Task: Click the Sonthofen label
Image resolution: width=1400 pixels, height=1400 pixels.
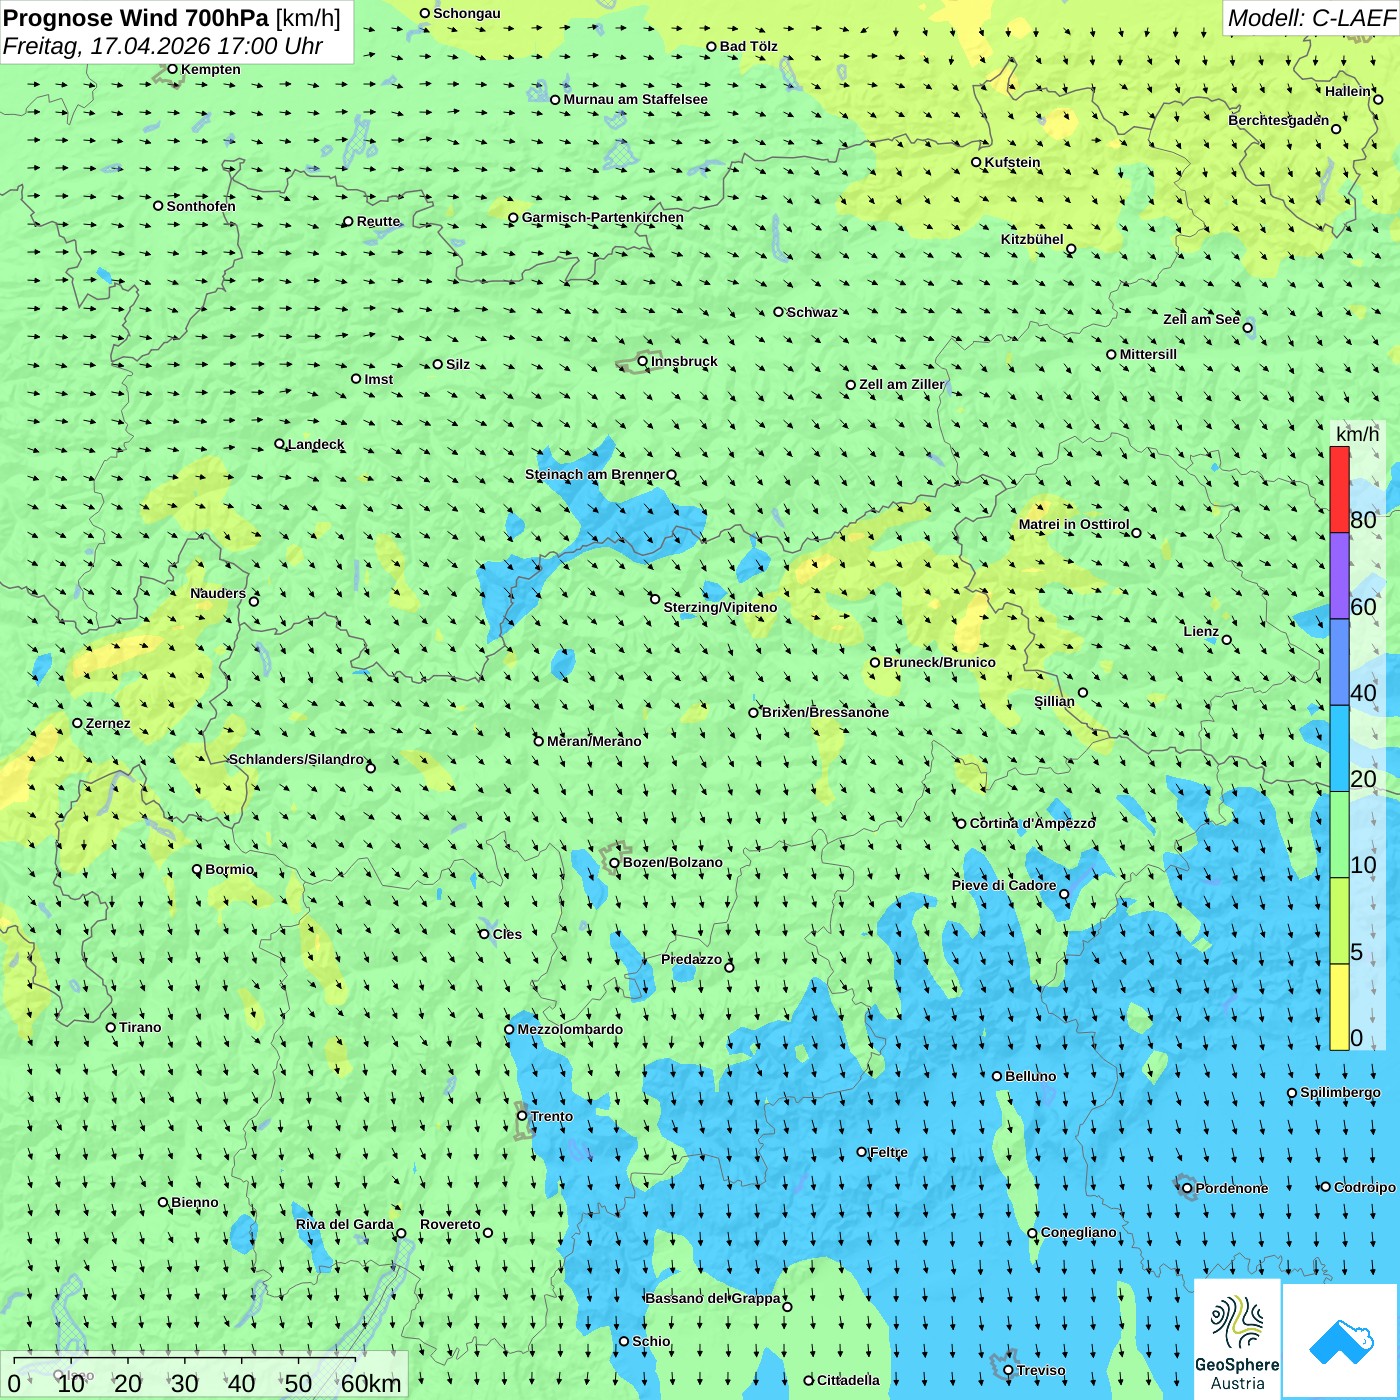Action: (x=201, y=206)
